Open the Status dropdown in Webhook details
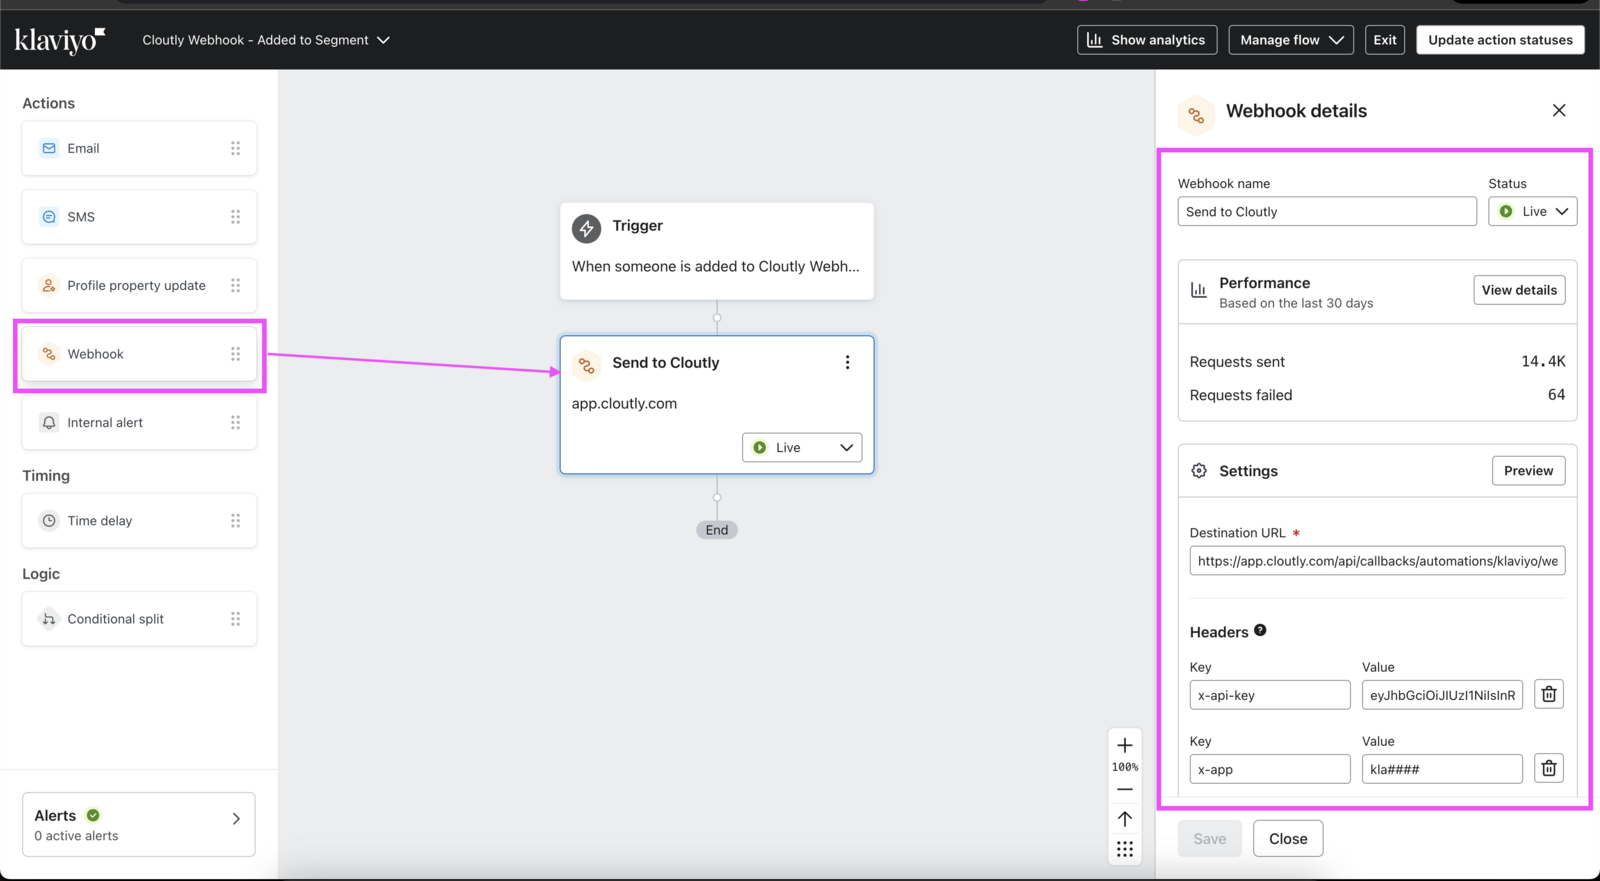The width and height of the screenshot is (1600, 881). [x=1532, y=211]
